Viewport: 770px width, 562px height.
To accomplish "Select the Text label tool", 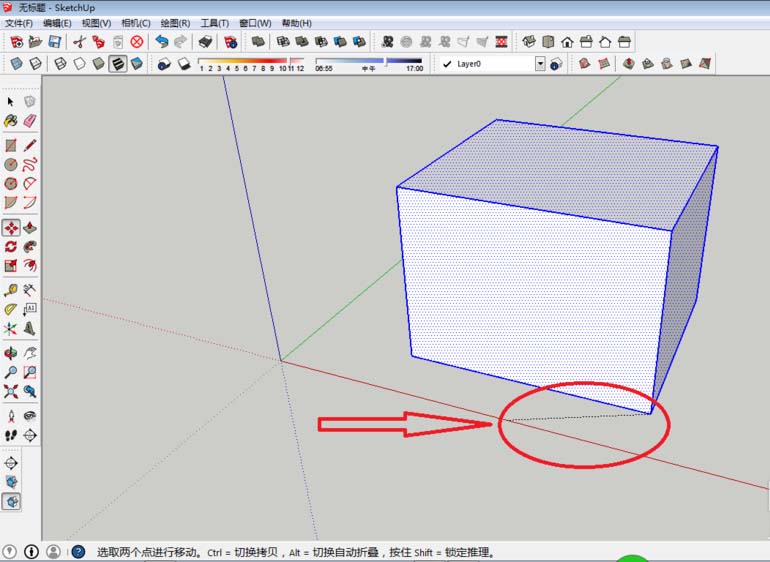I will click(30, 309).
